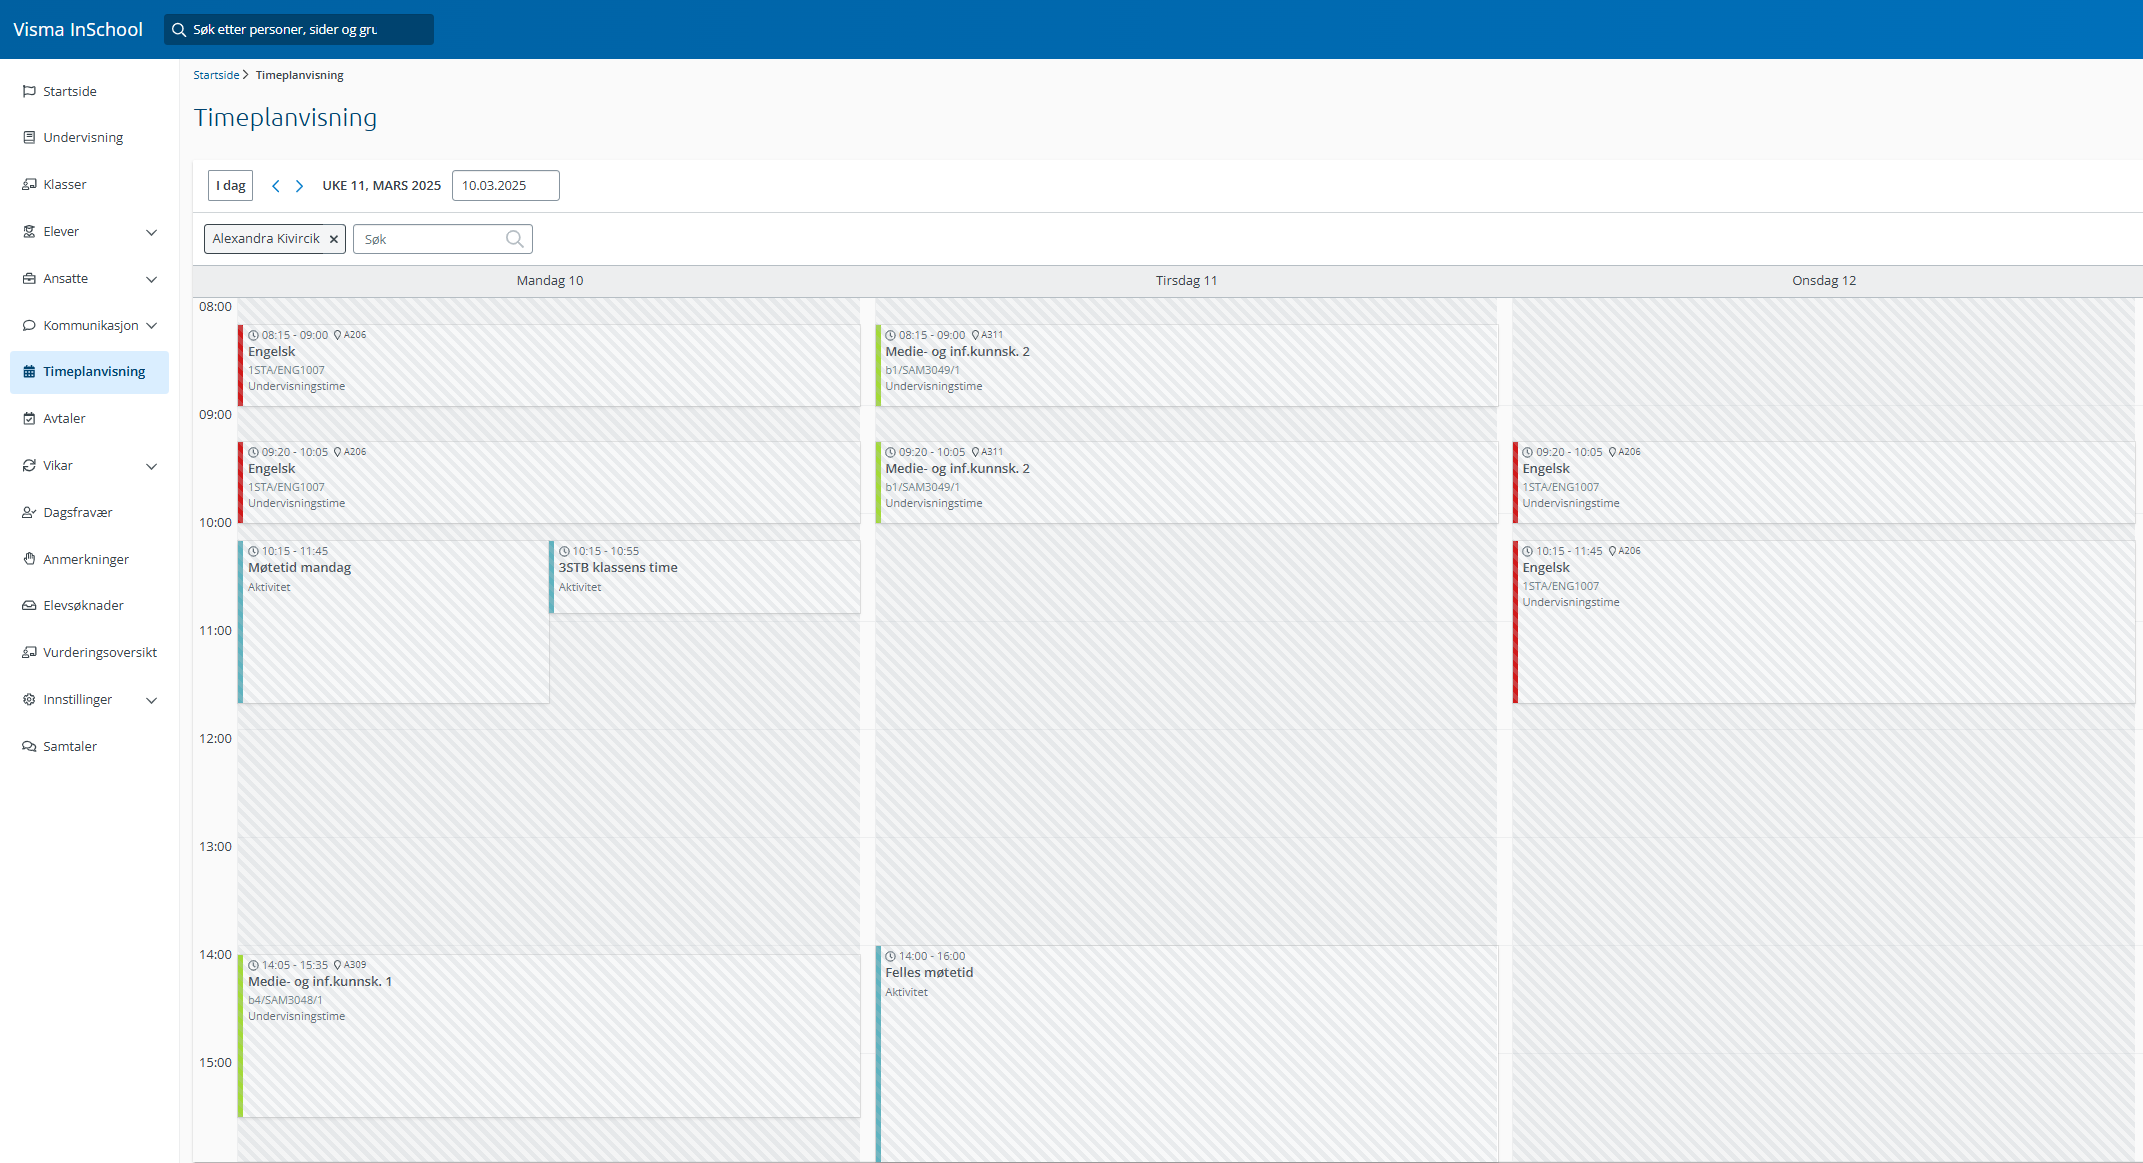Click the date field showing 10.03.2025
The height and width of the screenshot is (1163, 2143).
tap(505, 186)
